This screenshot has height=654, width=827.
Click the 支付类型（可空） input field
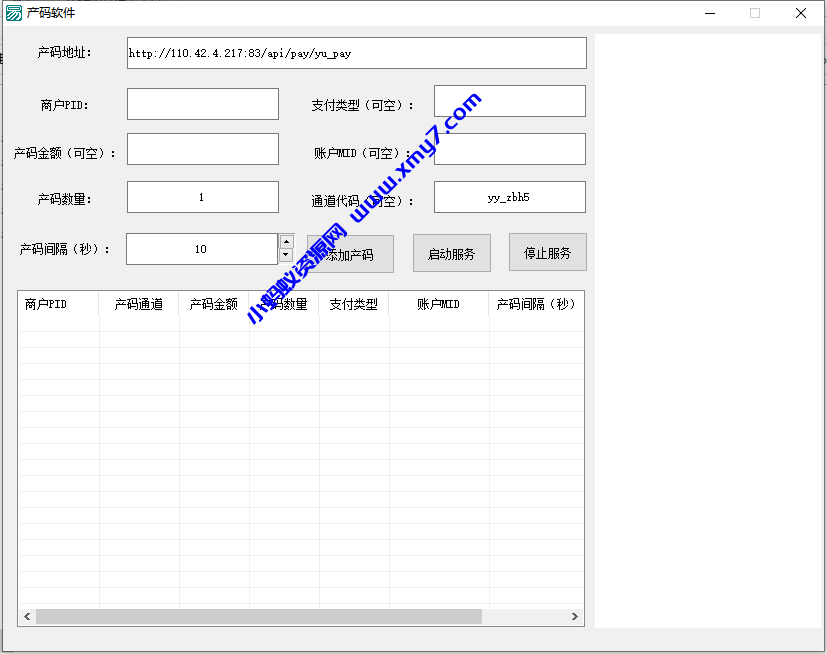(x=509, y=100)
